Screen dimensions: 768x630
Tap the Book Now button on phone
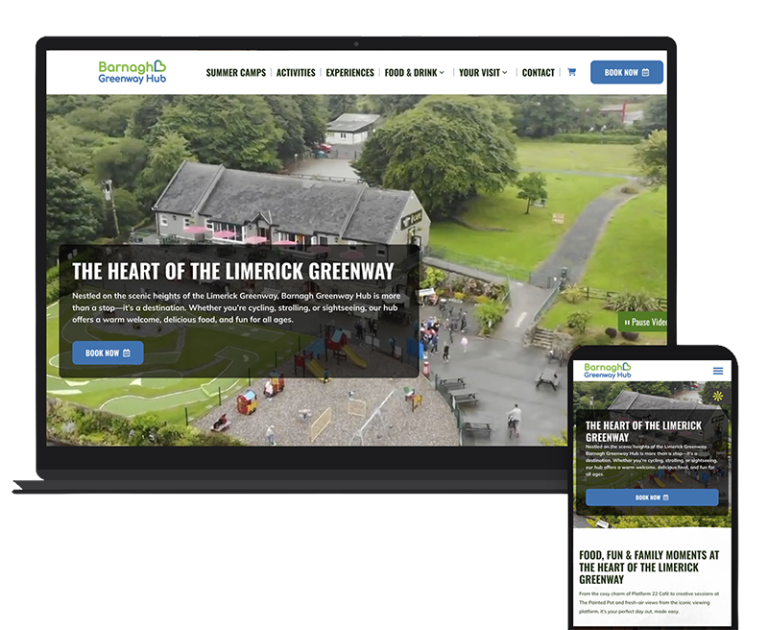pyautogui.click(x=652, y=497)
